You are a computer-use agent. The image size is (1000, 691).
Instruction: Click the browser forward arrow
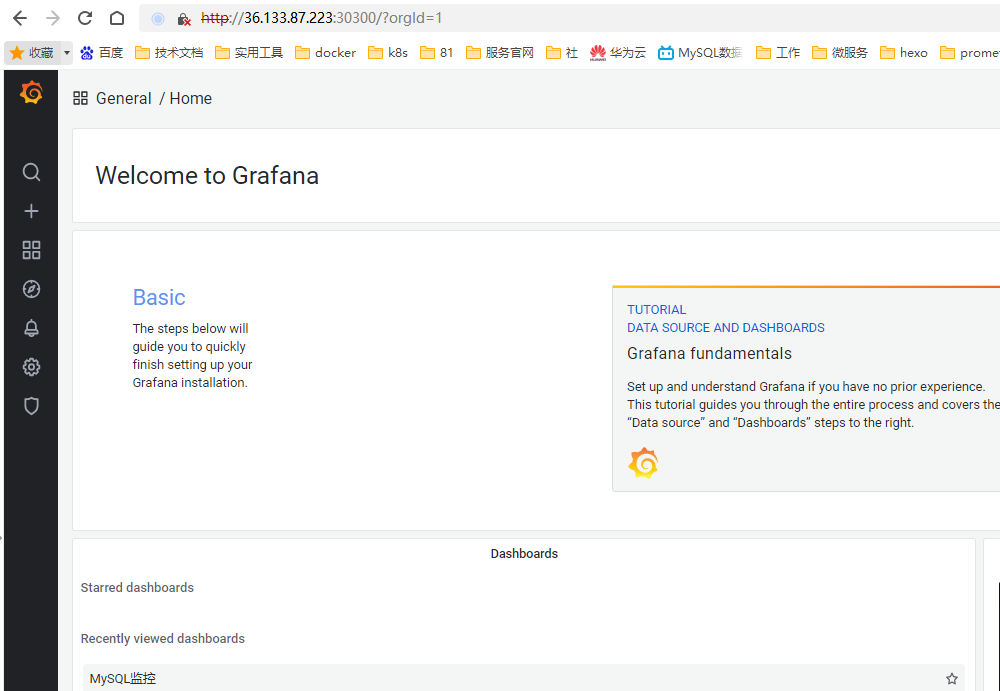coord(53,19)
